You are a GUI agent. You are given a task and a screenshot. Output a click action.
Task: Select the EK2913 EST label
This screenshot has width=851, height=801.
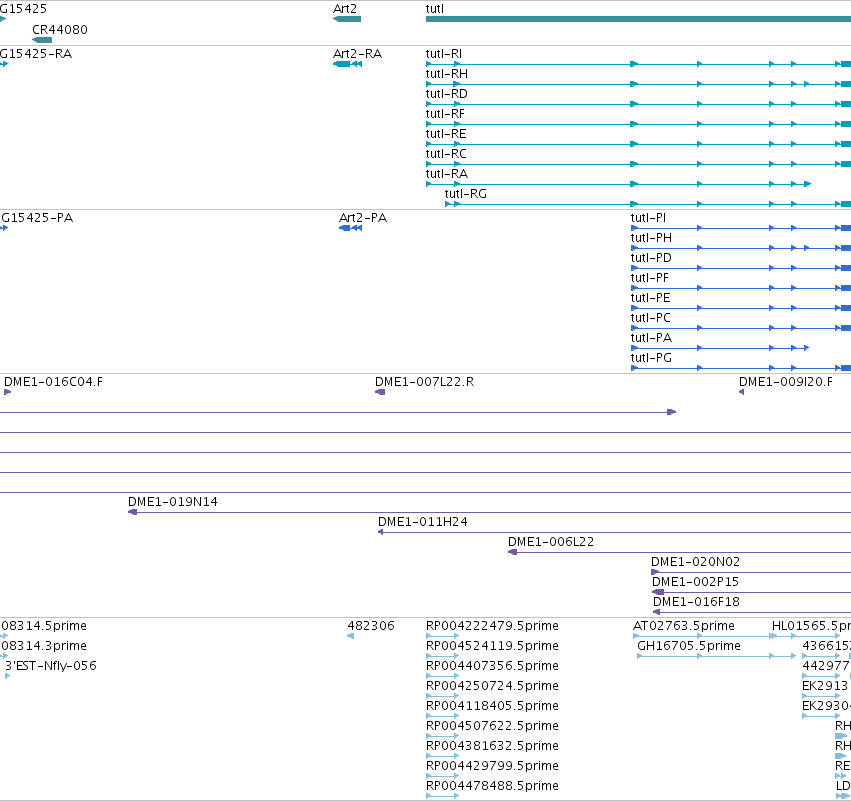coord(825,686)
